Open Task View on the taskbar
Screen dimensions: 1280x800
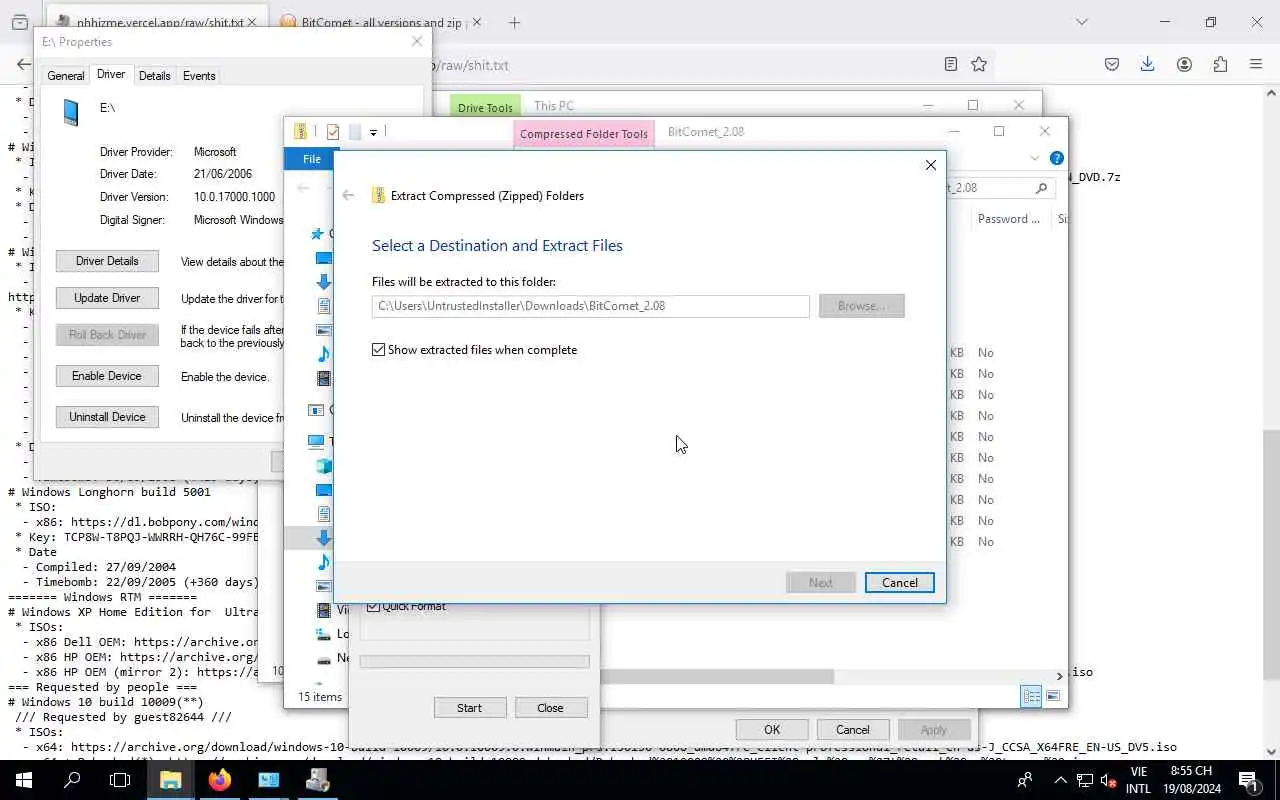point(120,780)
